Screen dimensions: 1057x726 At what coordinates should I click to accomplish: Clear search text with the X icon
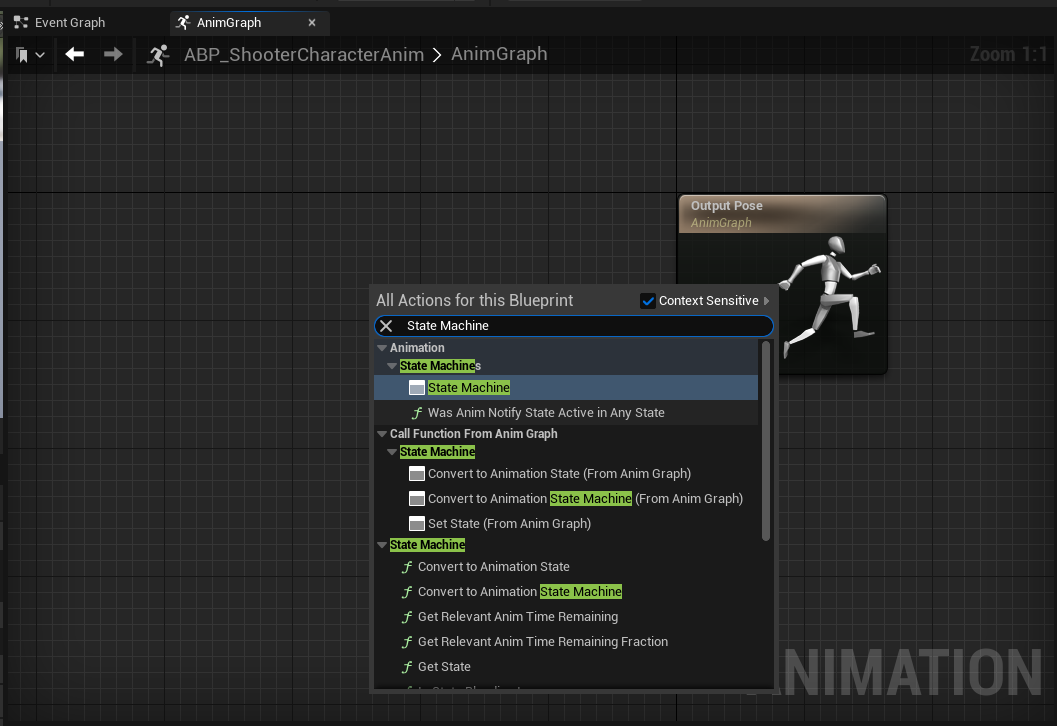tap(386, 326)
